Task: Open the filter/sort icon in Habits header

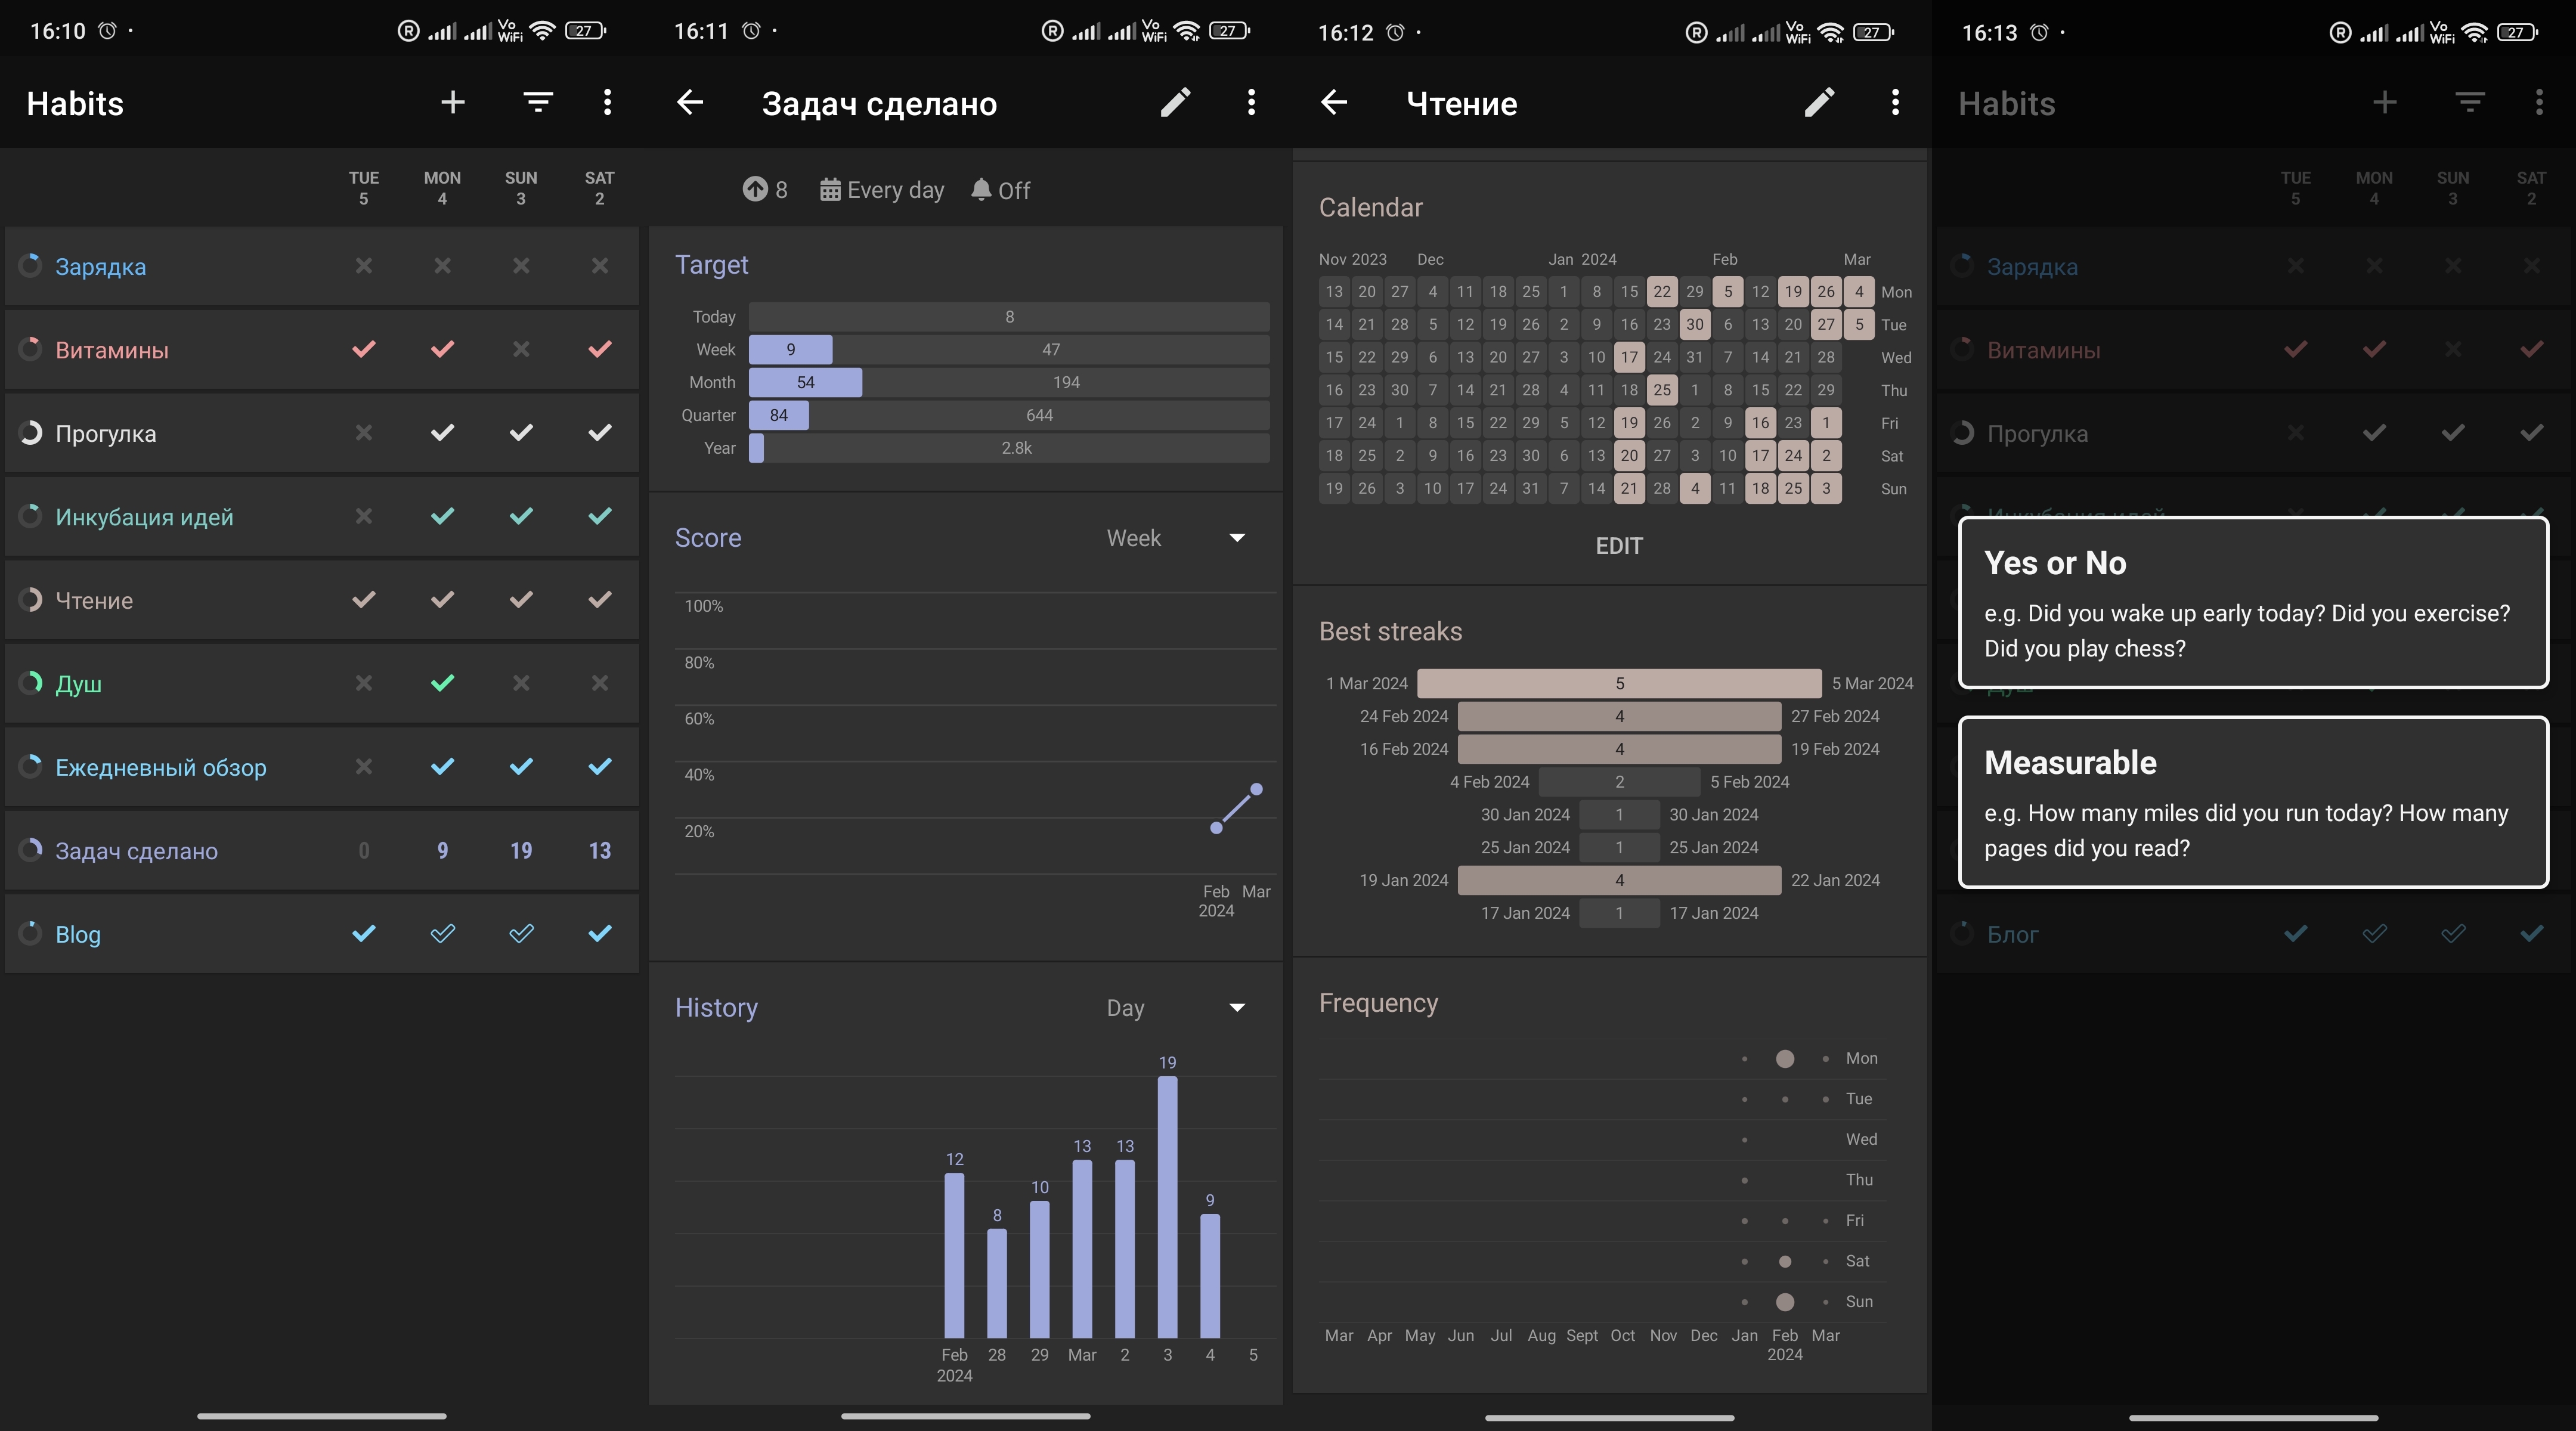Action: point(538,102)
